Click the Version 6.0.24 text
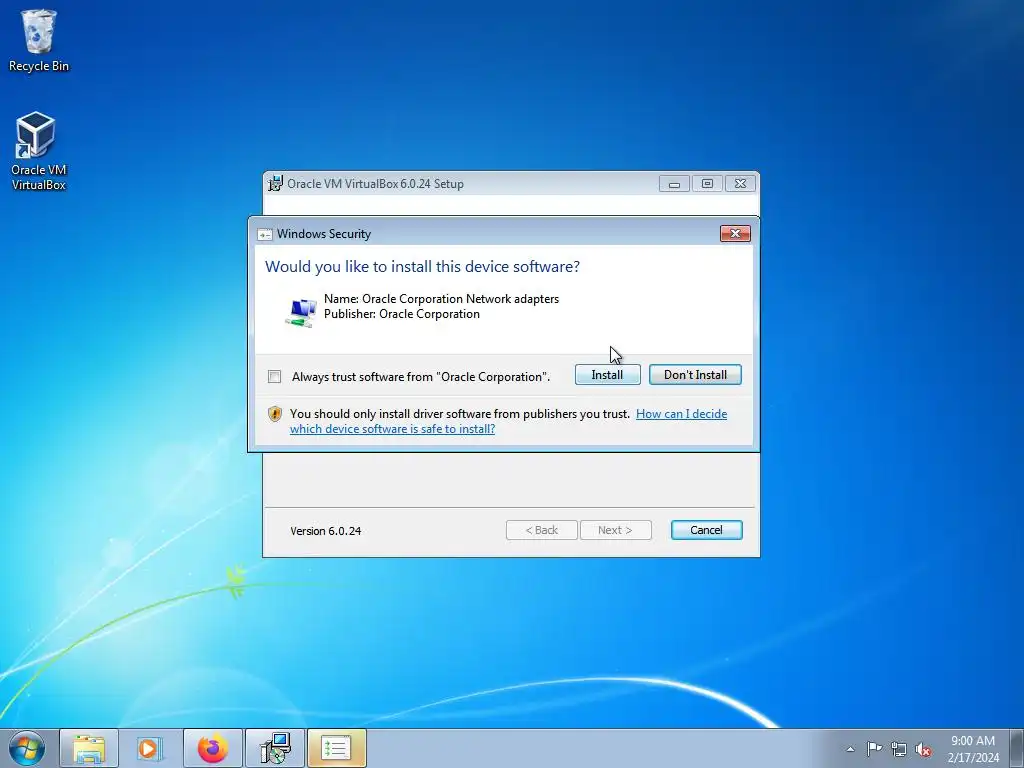This screenshot has width=1024, height=768. pos(326,531)
